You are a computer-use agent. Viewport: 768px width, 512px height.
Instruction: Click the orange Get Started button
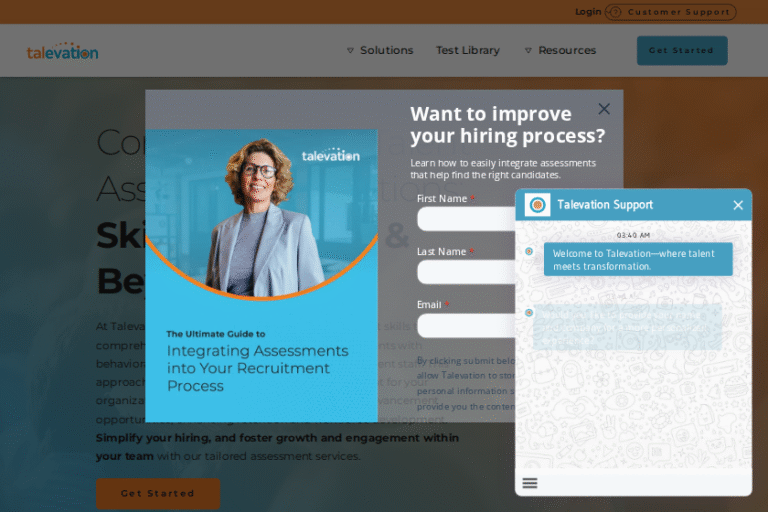coord(158,493)
